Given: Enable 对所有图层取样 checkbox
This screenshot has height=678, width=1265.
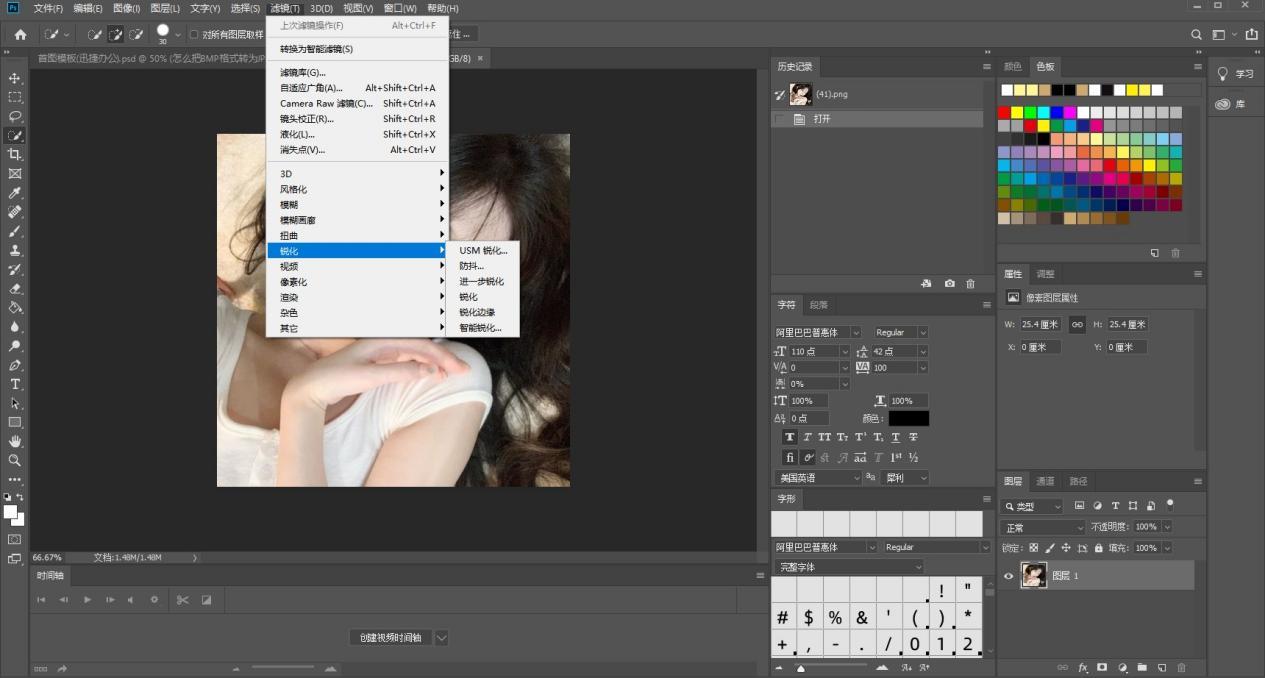Looking at the screenshot, I should click(193, 34).
